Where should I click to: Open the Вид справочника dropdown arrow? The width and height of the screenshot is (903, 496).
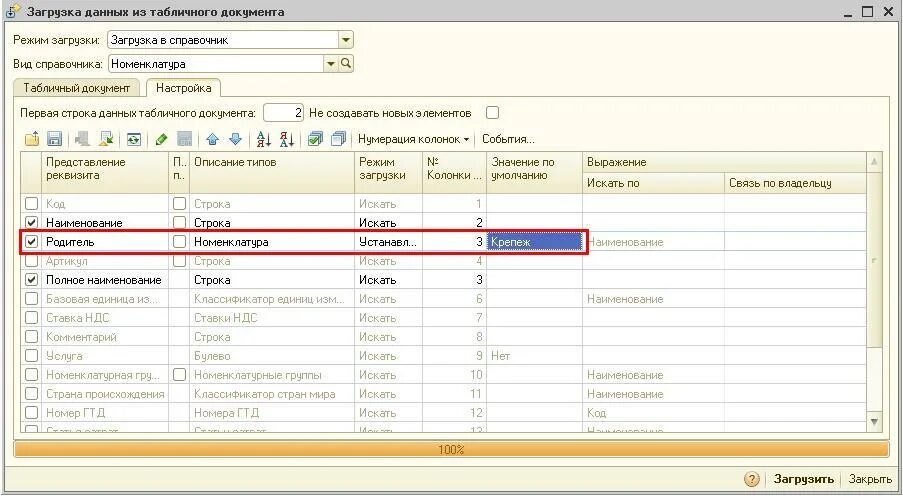pos(331,63)
